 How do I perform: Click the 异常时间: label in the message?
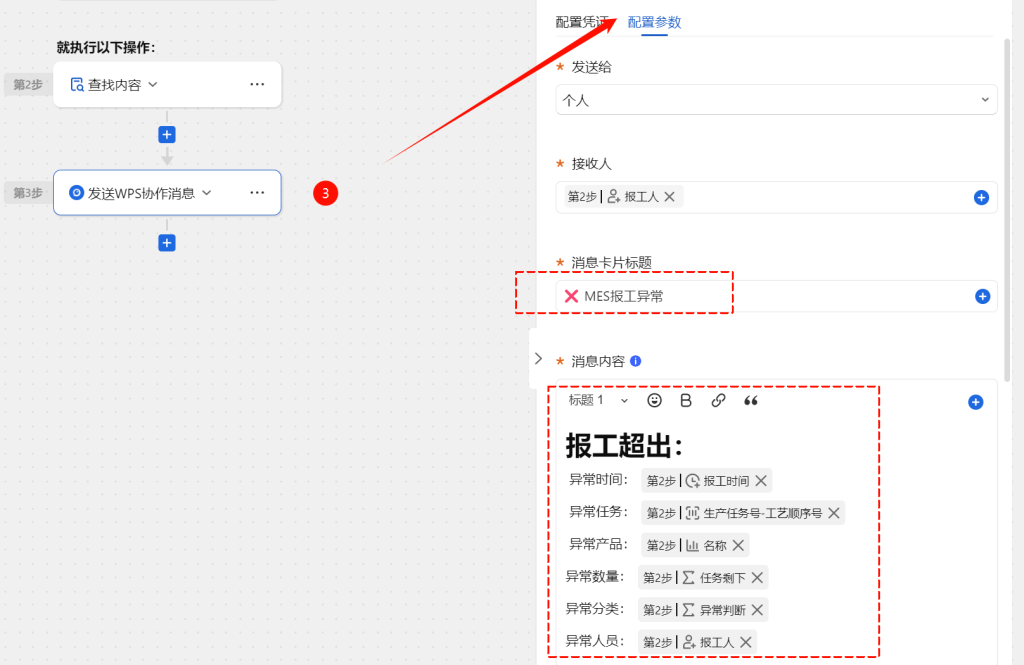[x=598, y=479]
